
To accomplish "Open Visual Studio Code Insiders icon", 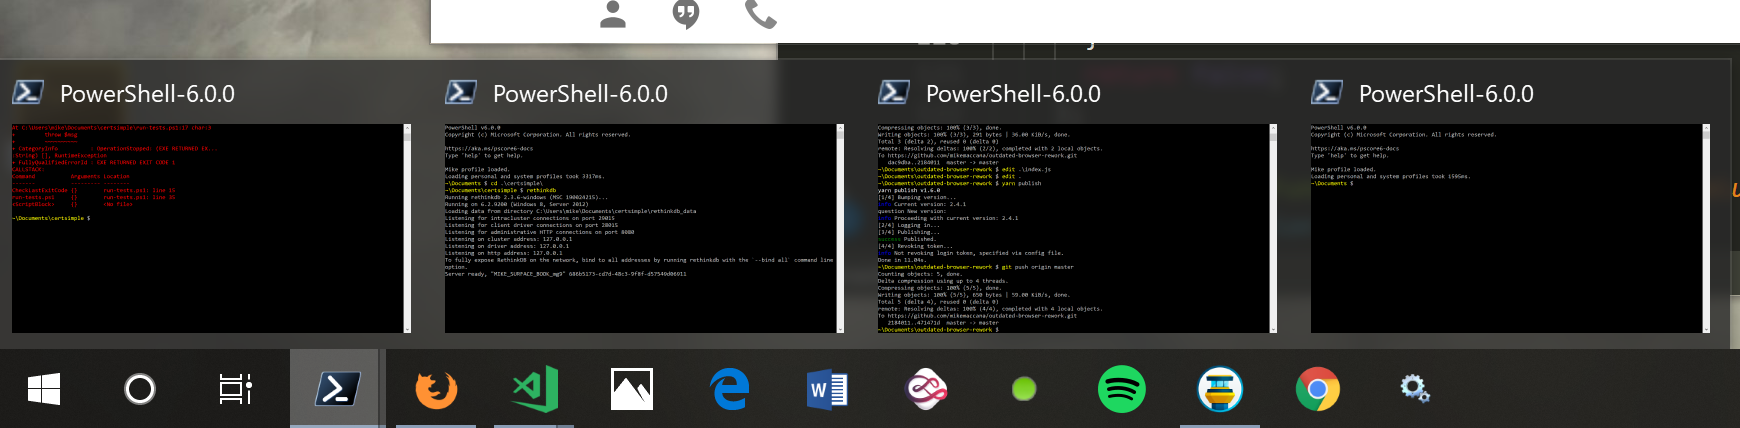I will (535, 389).
